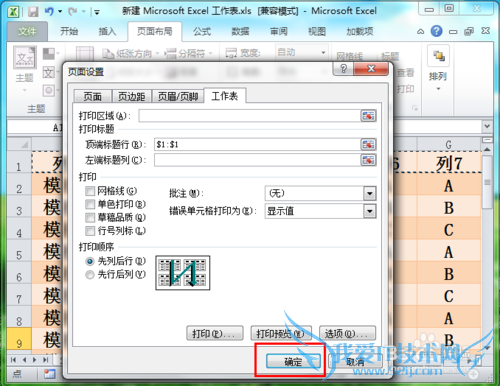The image size is (500, 386).
Task: Click the 顶端标题行 input field
Action: pos(257,144)
